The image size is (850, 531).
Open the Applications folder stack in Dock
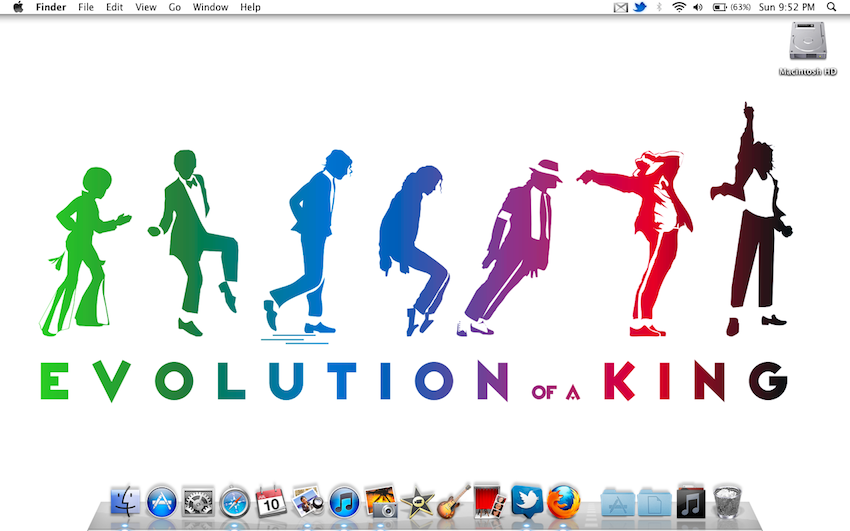point(618,502)
